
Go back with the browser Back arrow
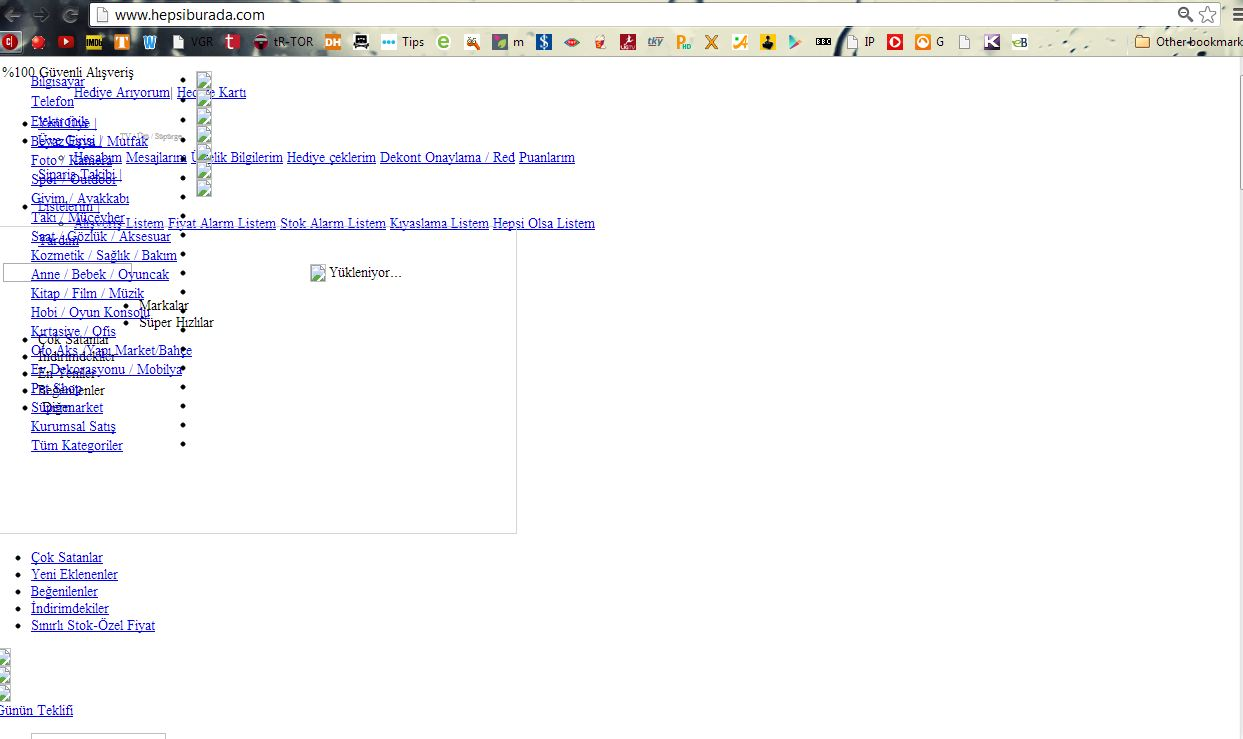tap(12, 15)
